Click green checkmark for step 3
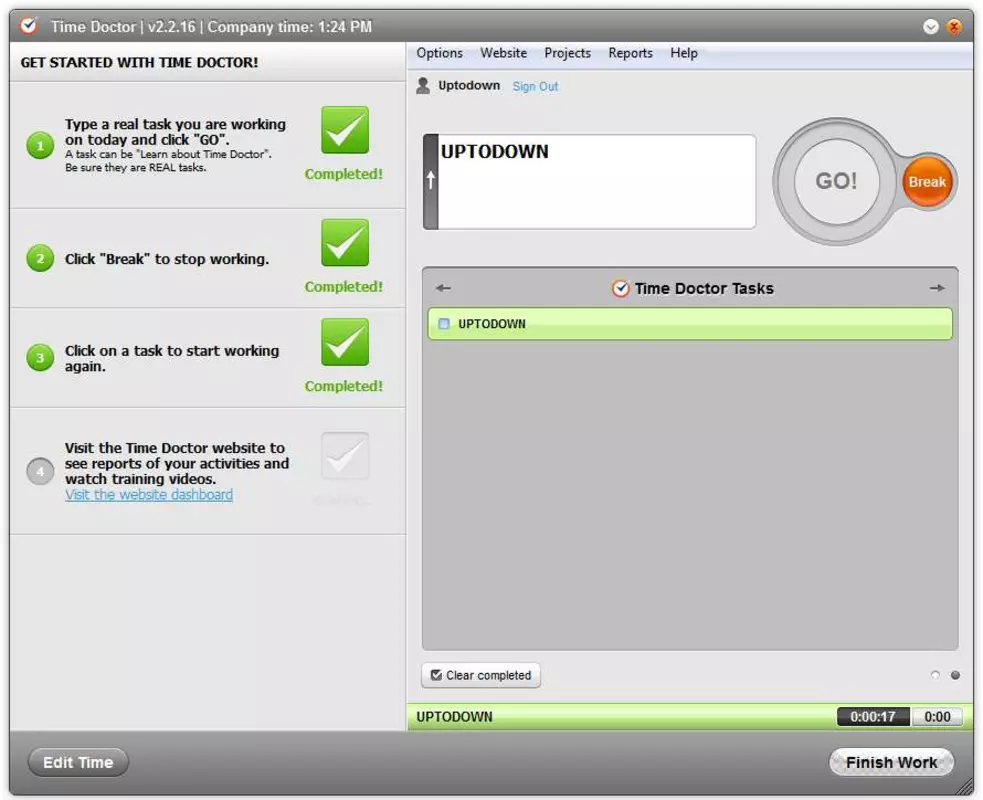The height and width of the screenshot is (800, 983). [x=345, y=342]
